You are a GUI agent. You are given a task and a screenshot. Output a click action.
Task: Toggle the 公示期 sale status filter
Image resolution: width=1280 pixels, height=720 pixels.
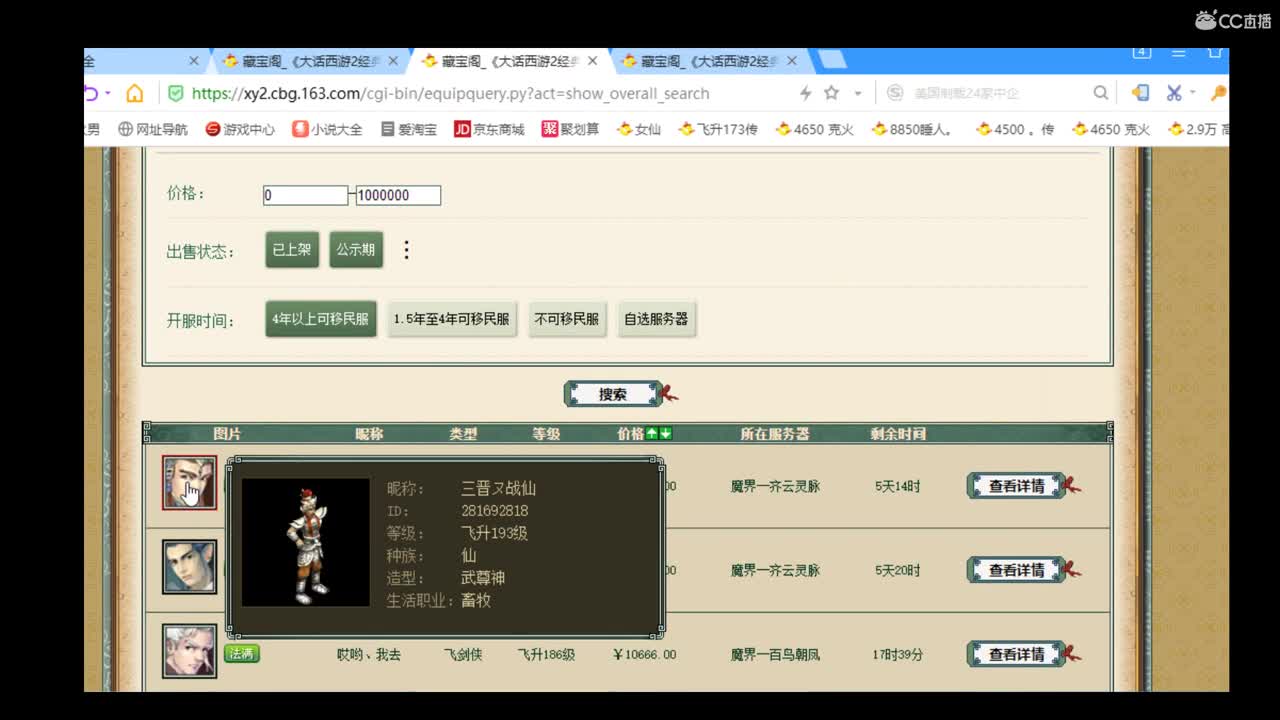coord(355,250)
